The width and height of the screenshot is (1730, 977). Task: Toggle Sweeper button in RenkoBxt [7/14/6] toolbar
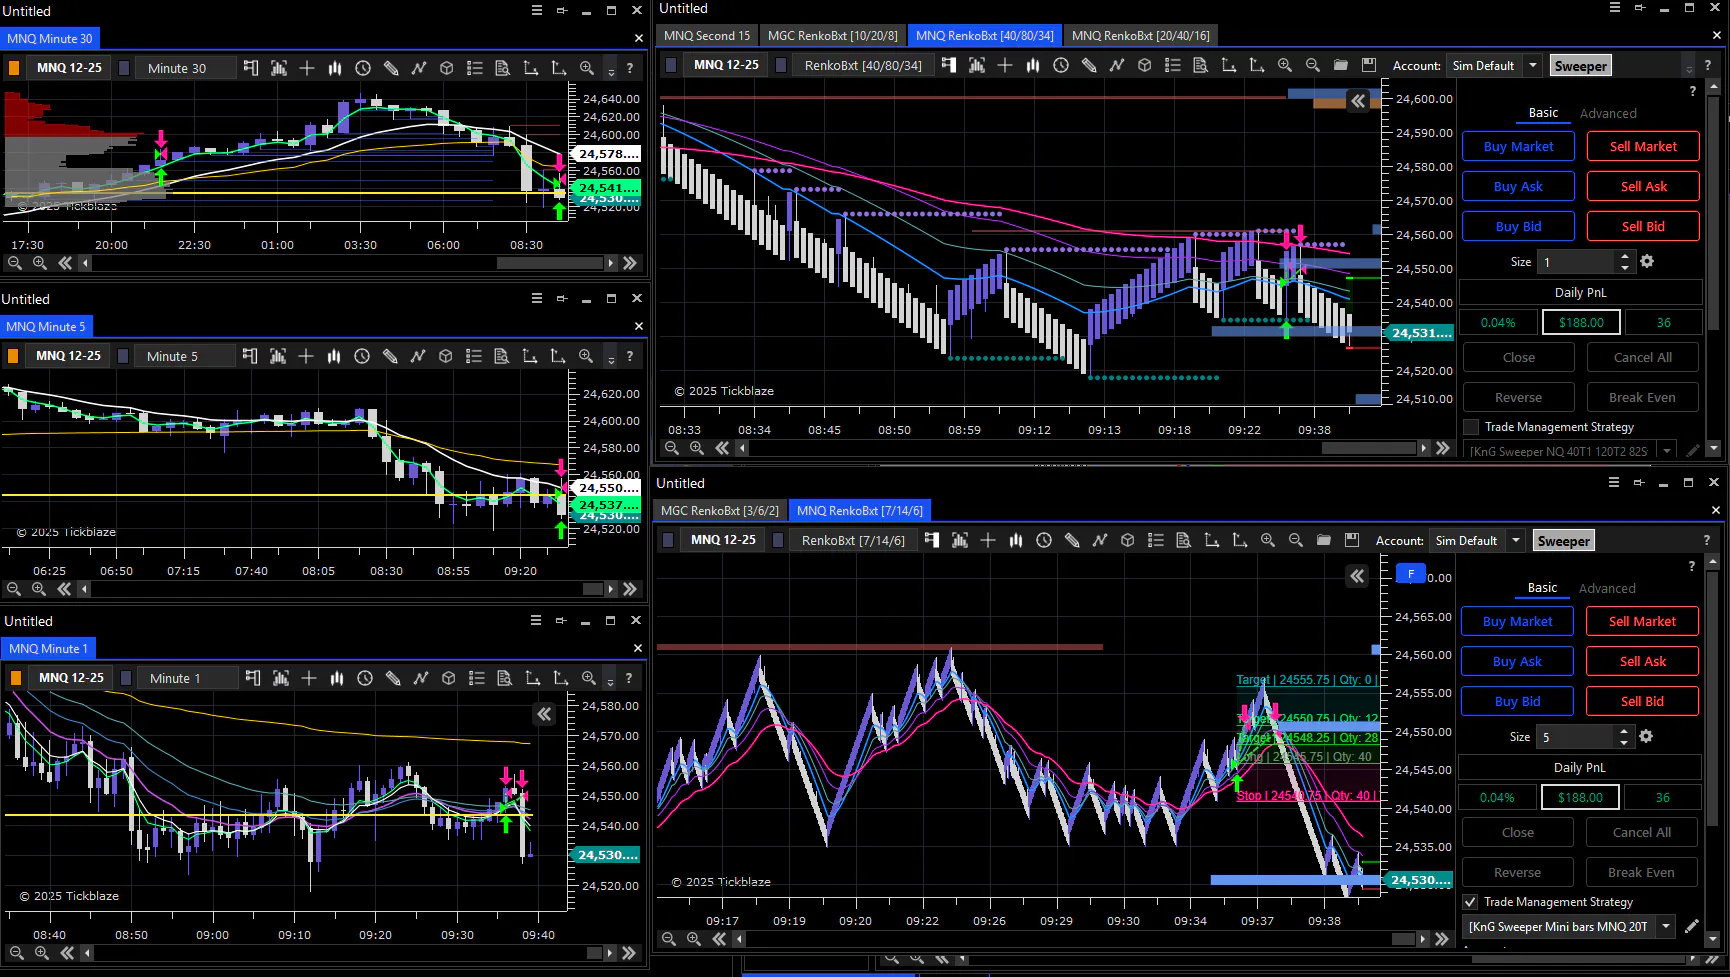[1564, 541]
